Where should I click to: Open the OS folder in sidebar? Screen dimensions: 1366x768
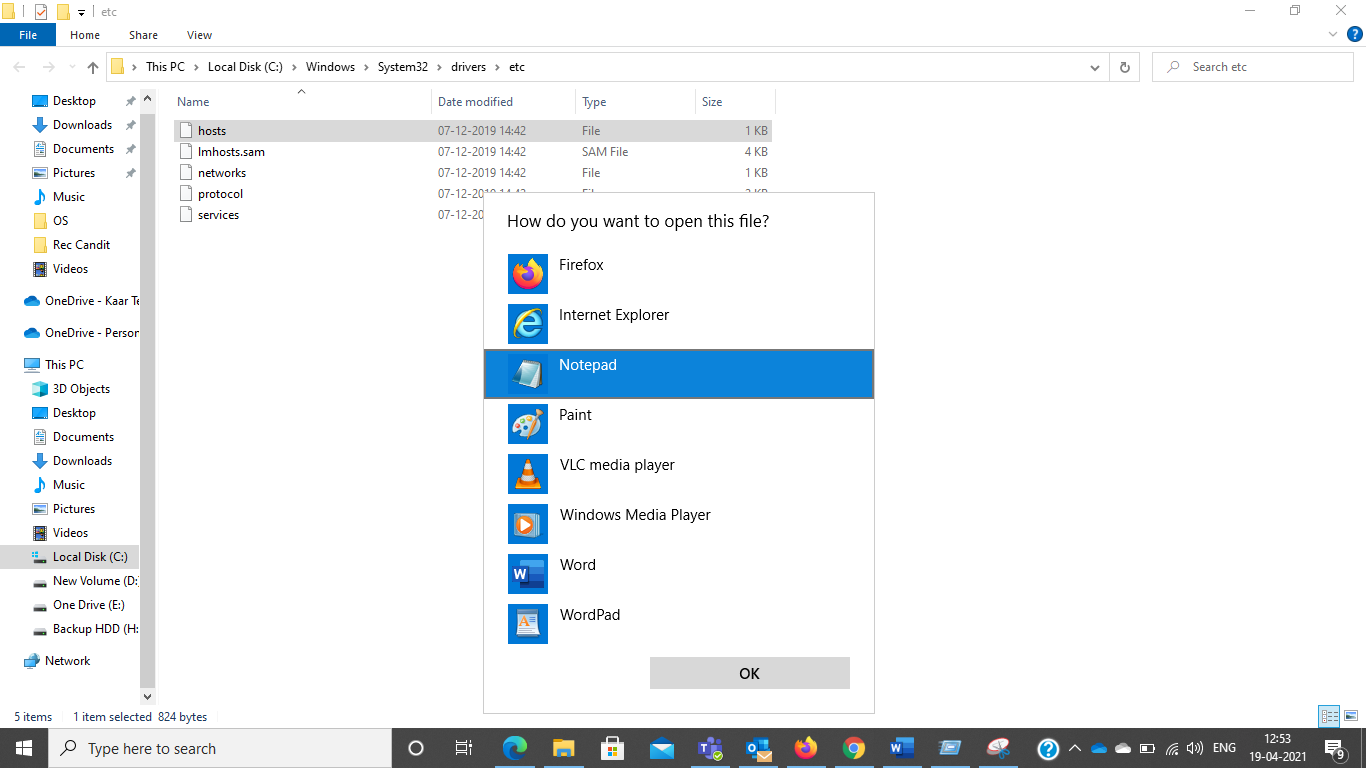point(60,221)
